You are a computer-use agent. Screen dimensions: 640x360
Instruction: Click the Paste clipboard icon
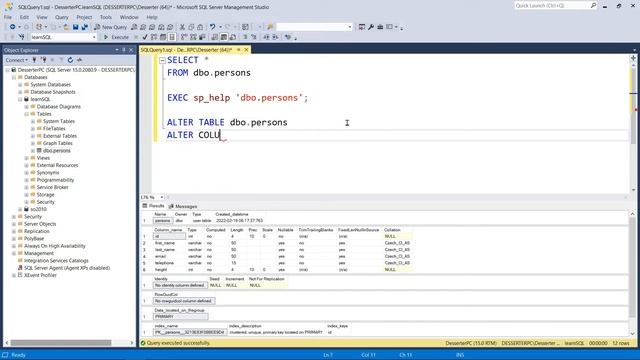pyautogui.click(x=200, y=27)
